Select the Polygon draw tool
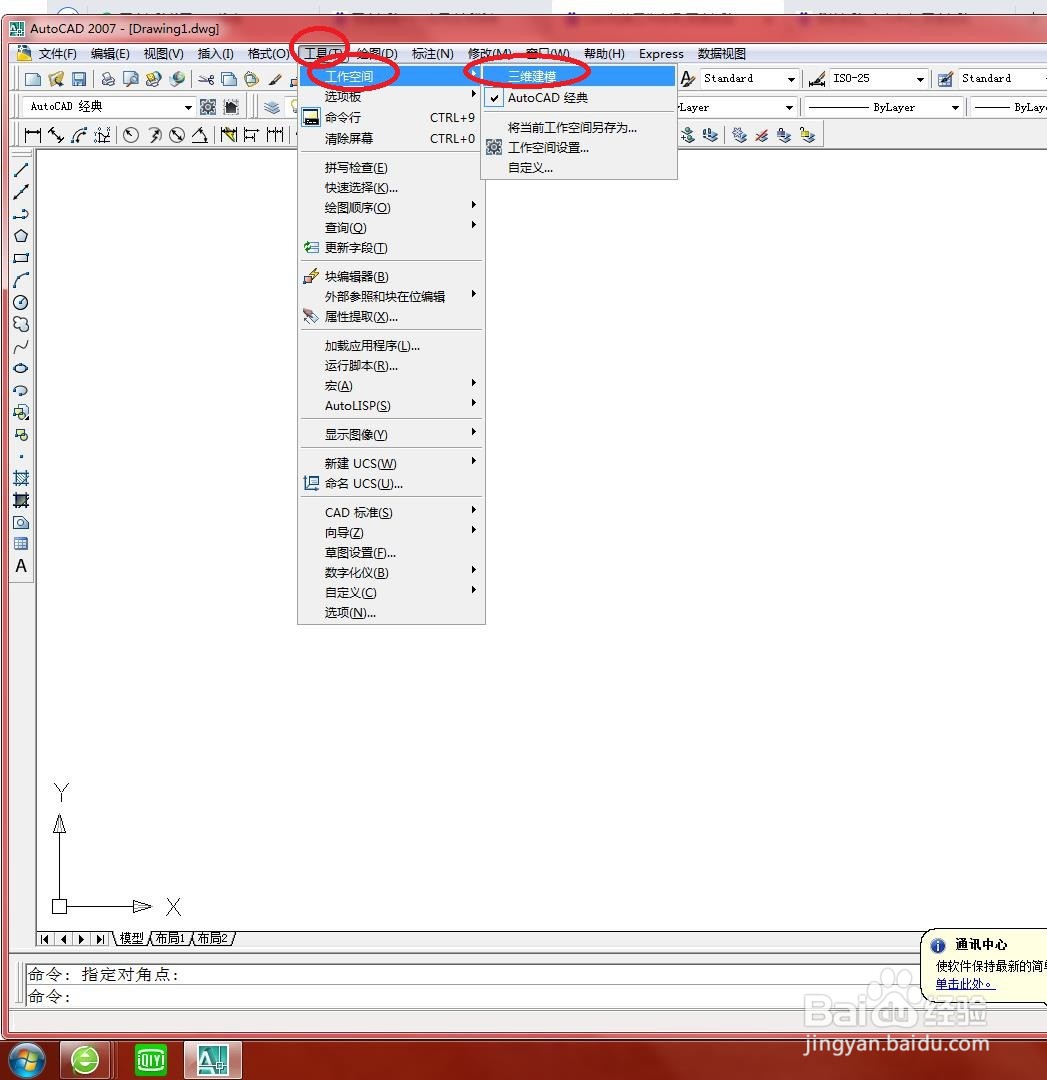The width and height of the screenshot is (1047, 1080). pyautogui.click(x=21, y=236)
